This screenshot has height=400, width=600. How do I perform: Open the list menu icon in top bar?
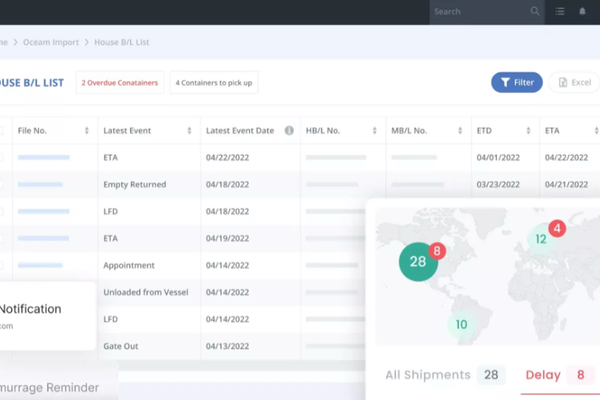(560, 11)
